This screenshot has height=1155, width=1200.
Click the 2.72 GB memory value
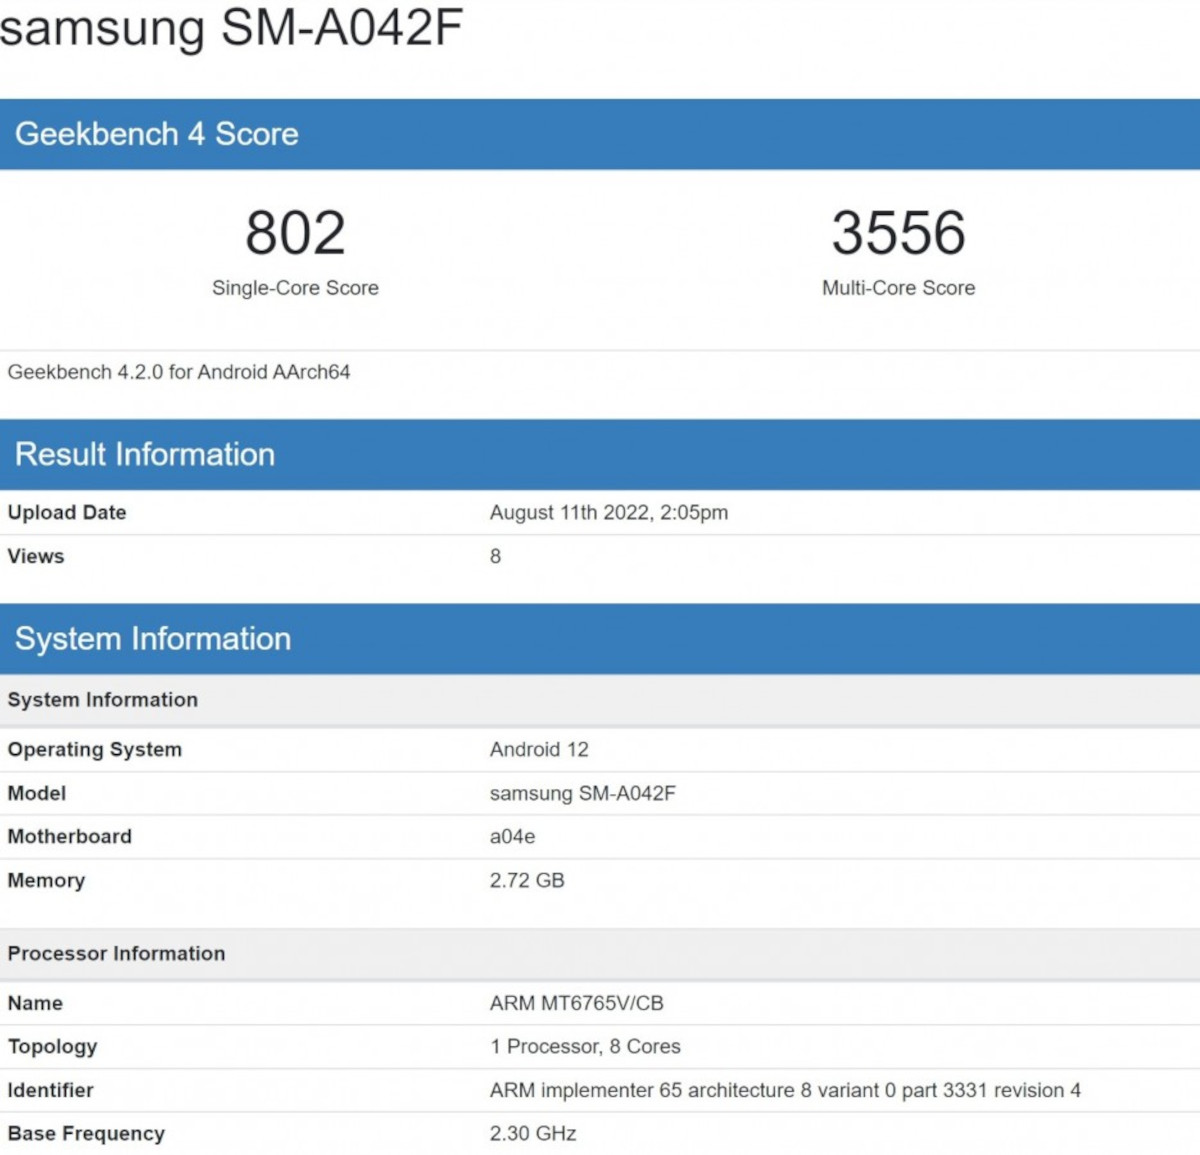click(527, 880)
